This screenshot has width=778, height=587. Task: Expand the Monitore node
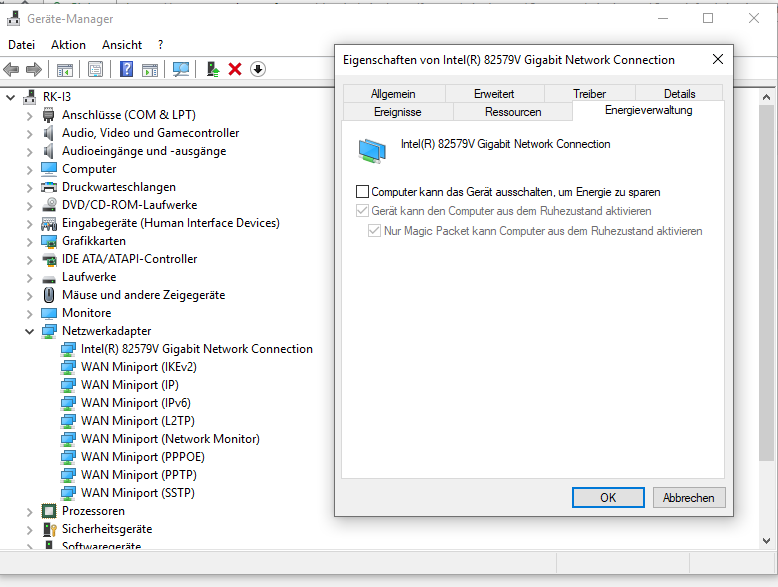[30, 314]
